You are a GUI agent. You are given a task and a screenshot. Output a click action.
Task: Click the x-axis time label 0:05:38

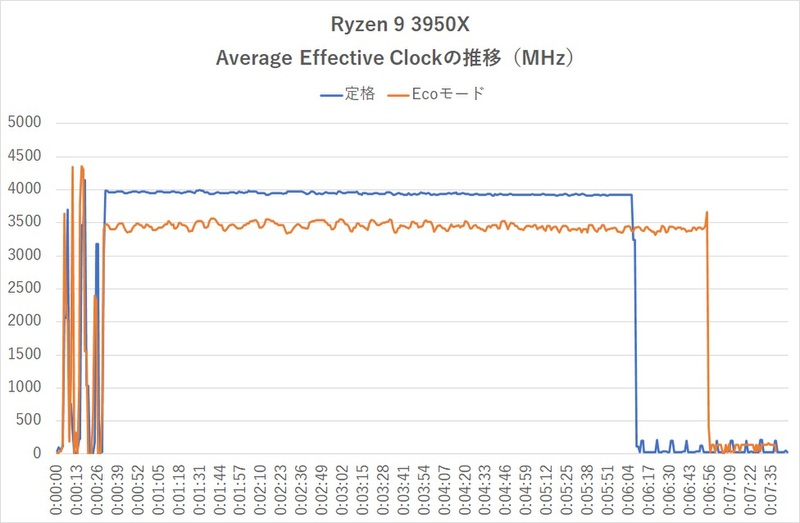pyautogui.click(x=586, y=490)
